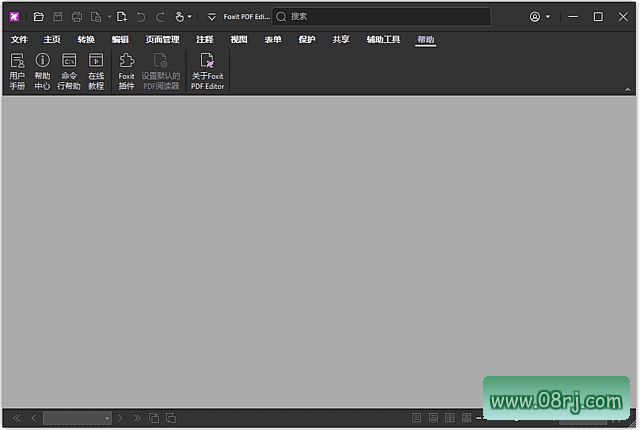This screenshot has width=640, height=430.
Task: Open the 帮助中心 help center
Action: pos(42,71)
